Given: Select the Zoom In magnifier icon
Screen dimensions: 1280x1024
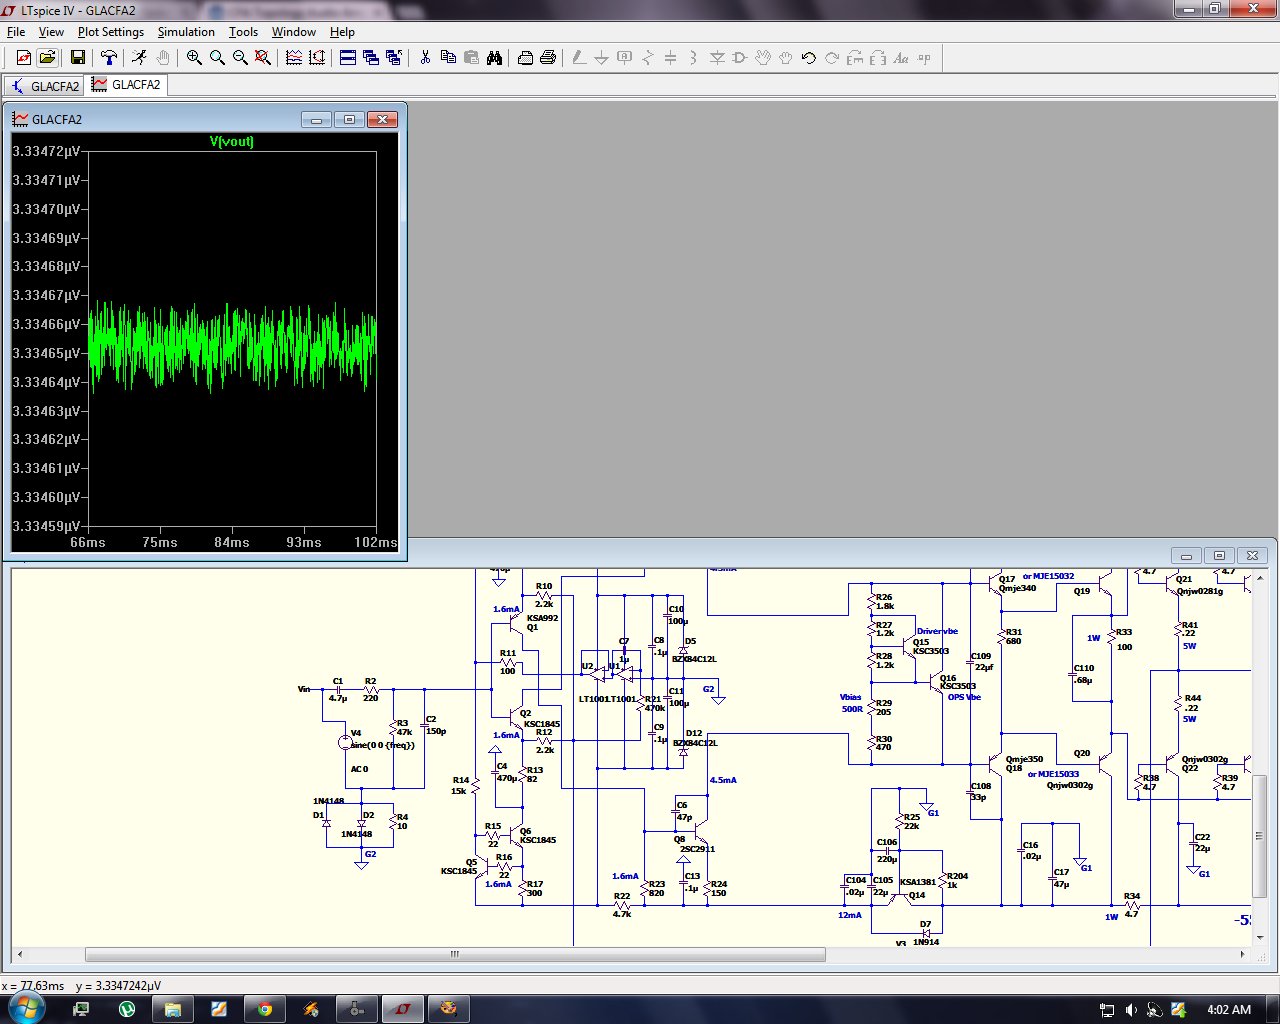Looking at the screenshot, I should [194, 58].
